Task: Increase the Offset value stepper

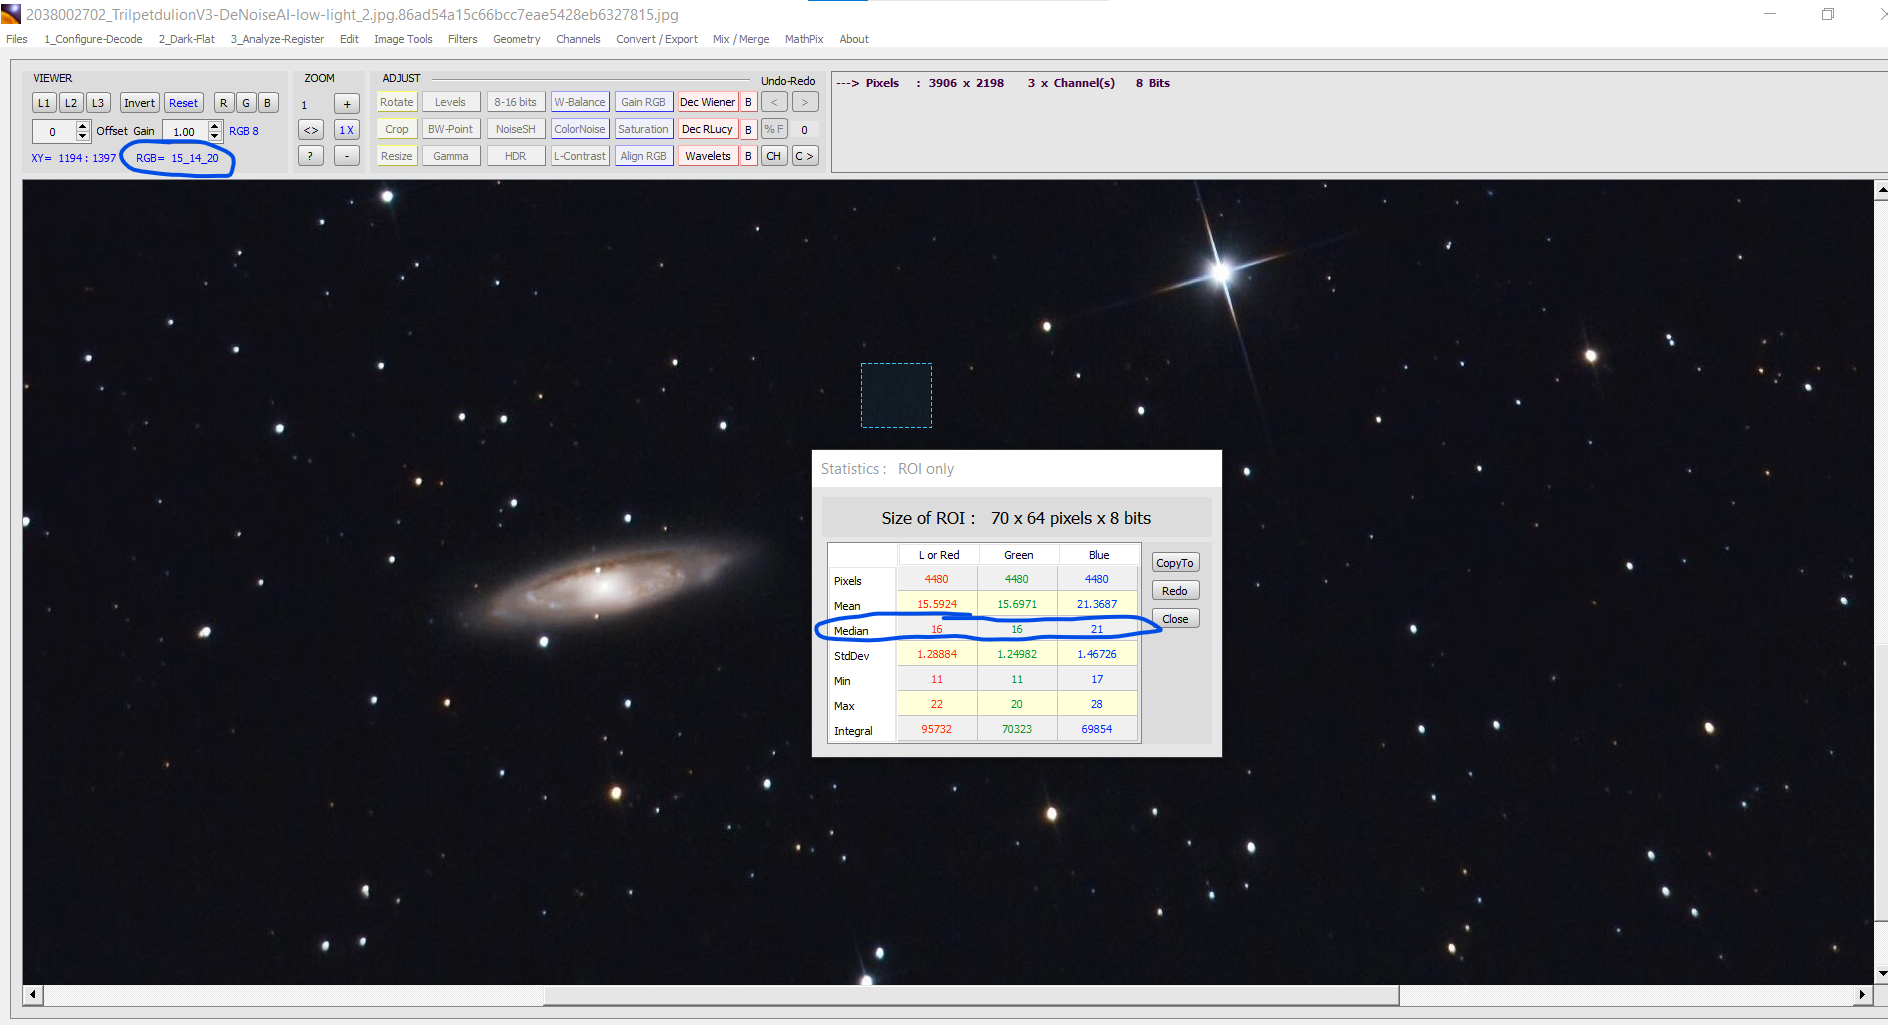Action: pyautogui.click(x=82, y=126)
